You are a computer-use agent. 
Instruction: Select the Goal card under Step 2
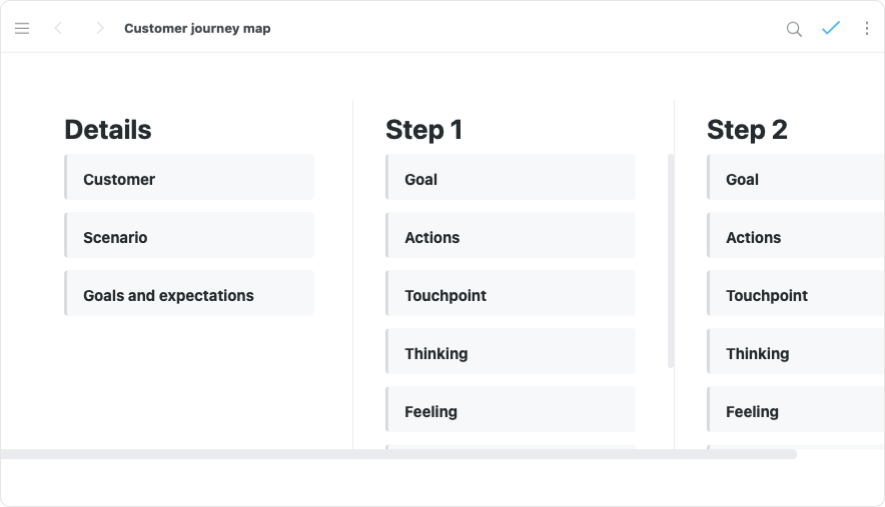(795, 178)
